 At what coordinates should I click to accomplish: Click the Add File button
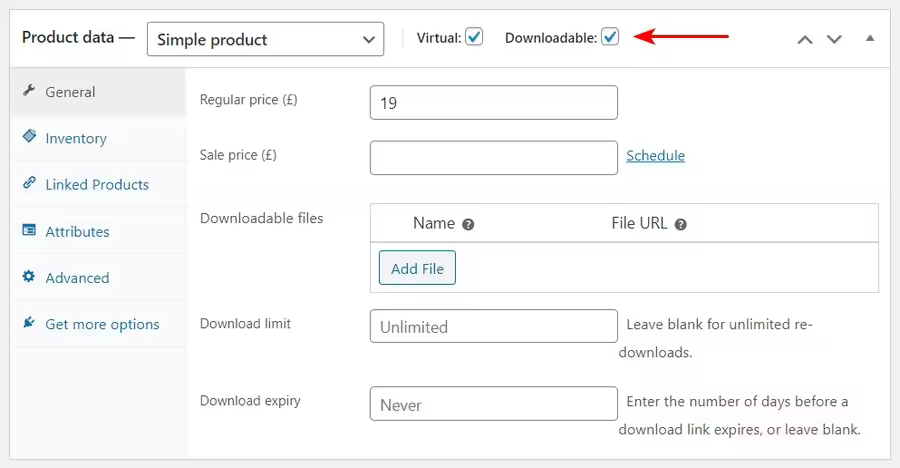(417, 268)
